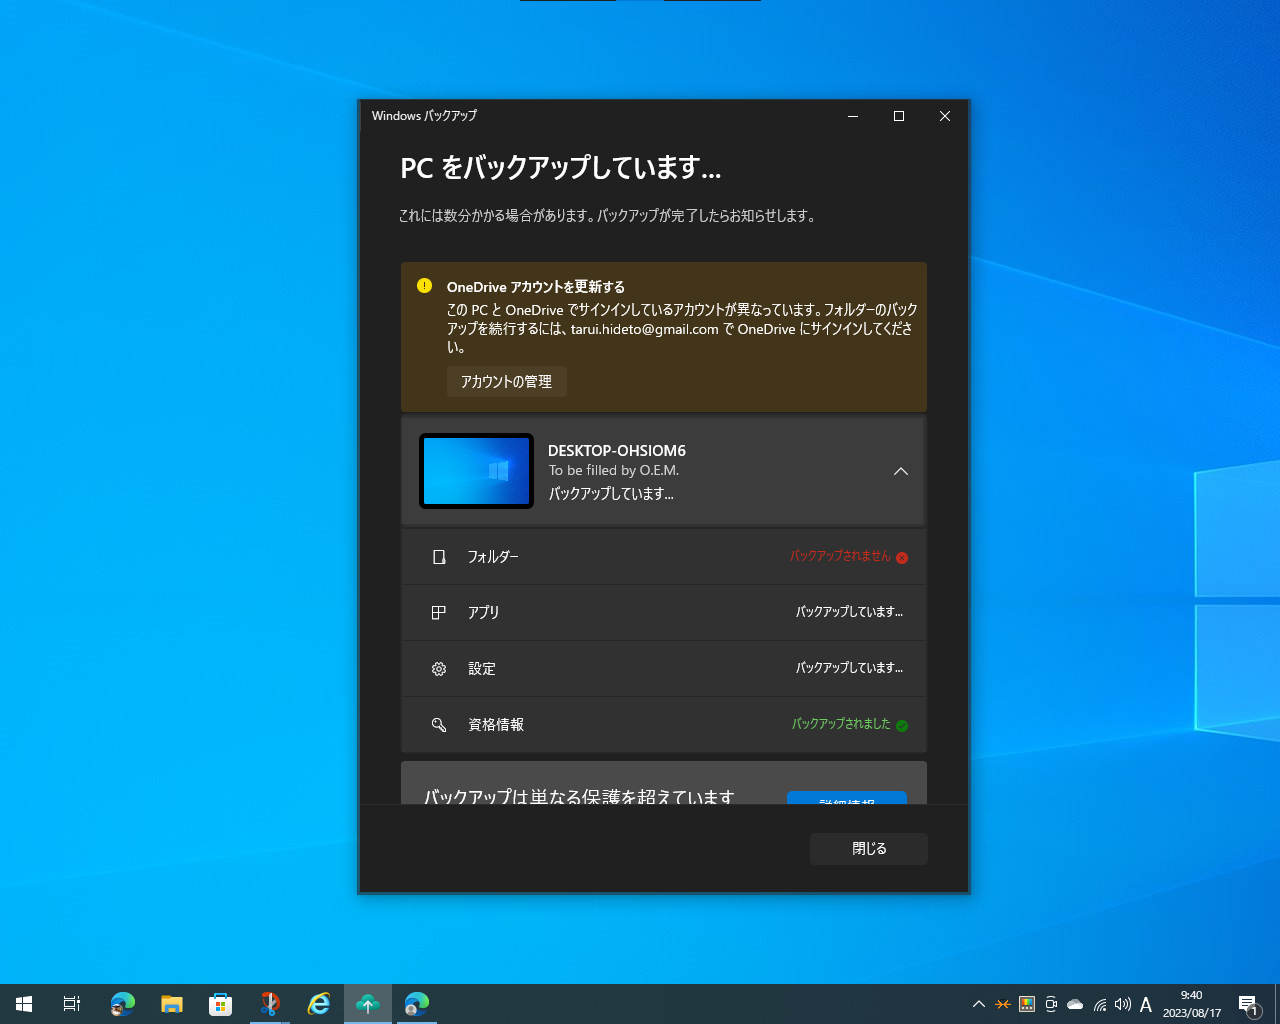
Task: Click the アカウントの管理 button
Action: 506,381
